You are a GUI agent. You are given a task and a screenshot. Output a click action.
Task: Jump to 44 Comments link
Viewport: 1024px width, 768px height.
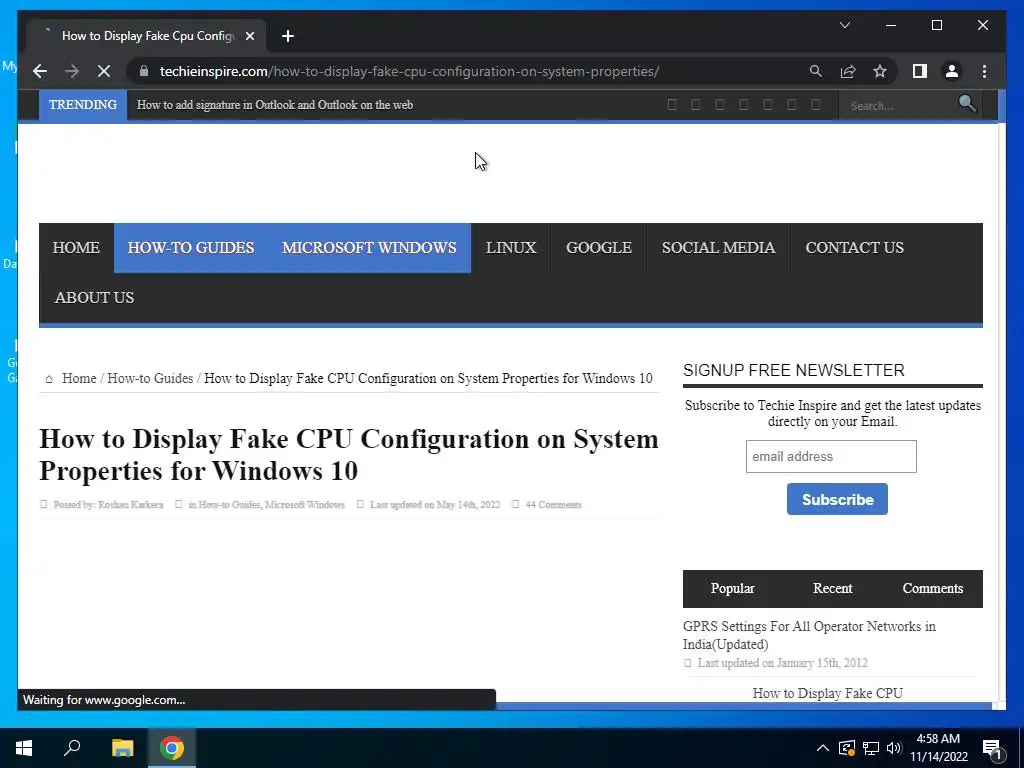(553, 504)
